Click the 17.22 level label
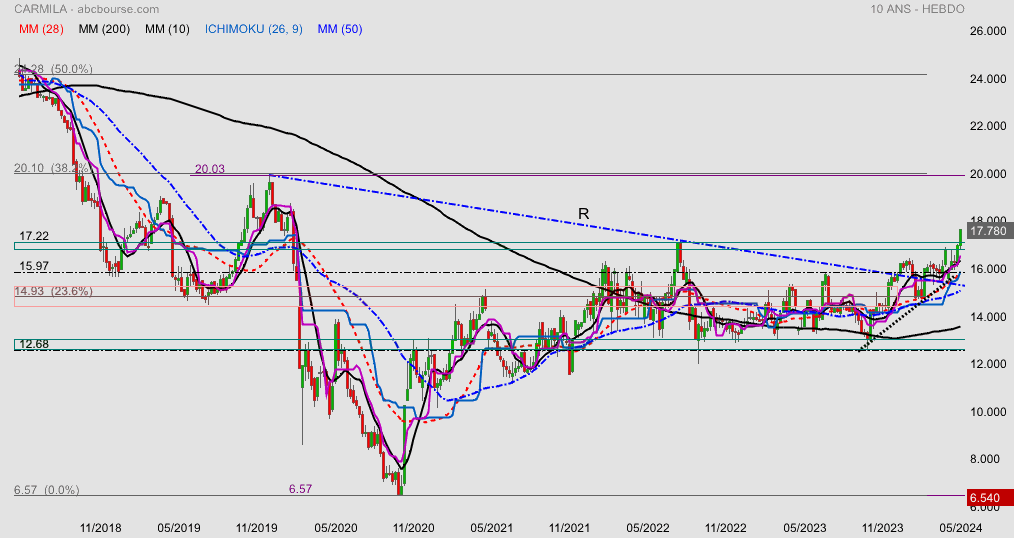 [x=34, y=236]
